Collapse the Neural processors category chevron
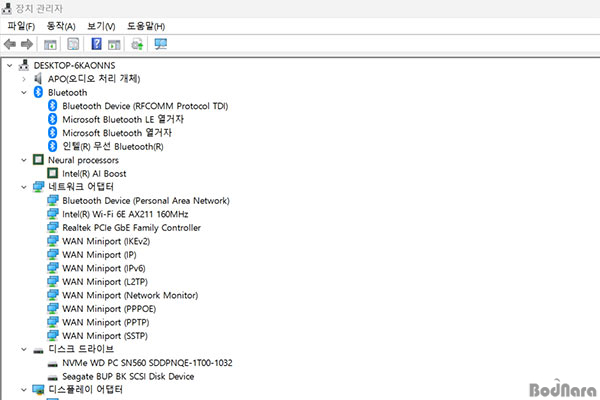The height and width of the screenshot is (400, 600). pos(24,160)
